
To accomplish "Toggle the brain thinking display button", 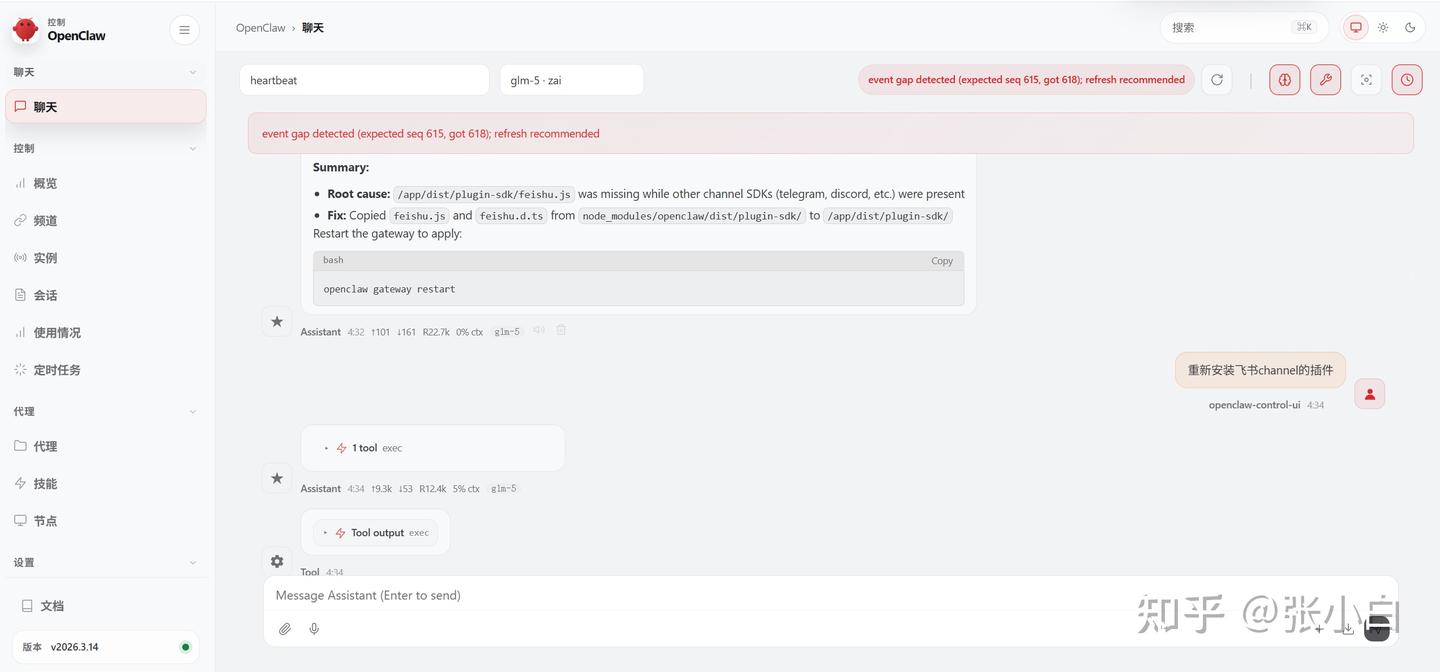I will [x=1285, y=80].
